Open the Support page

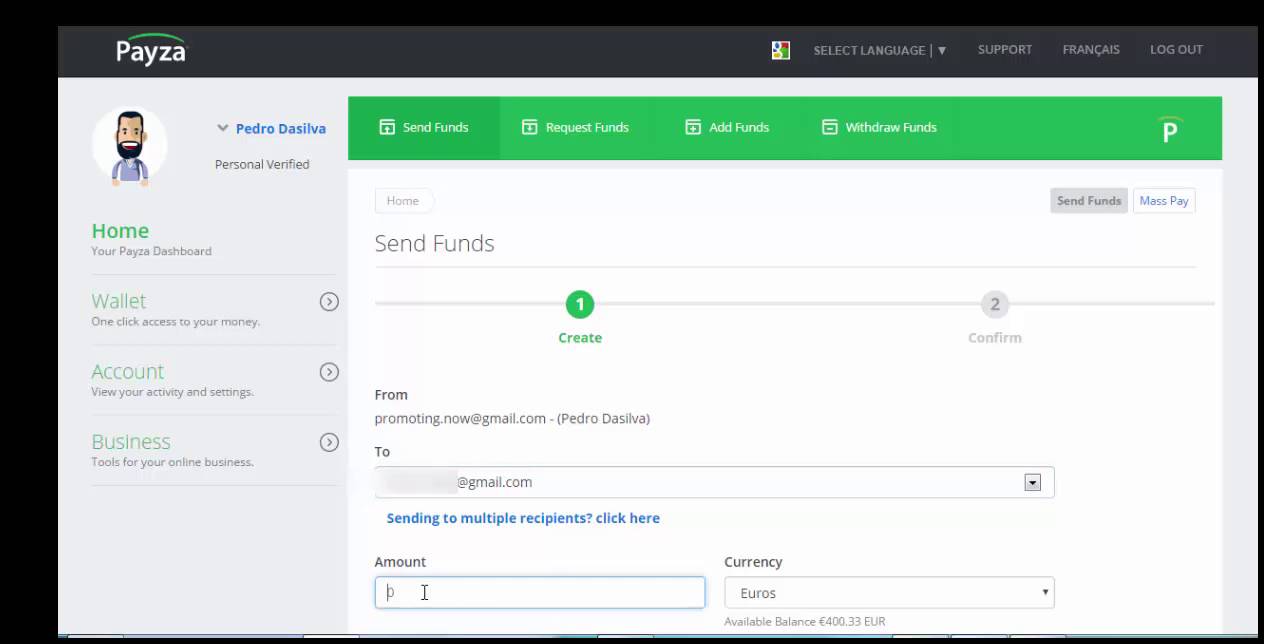[x=1005, y=49]
